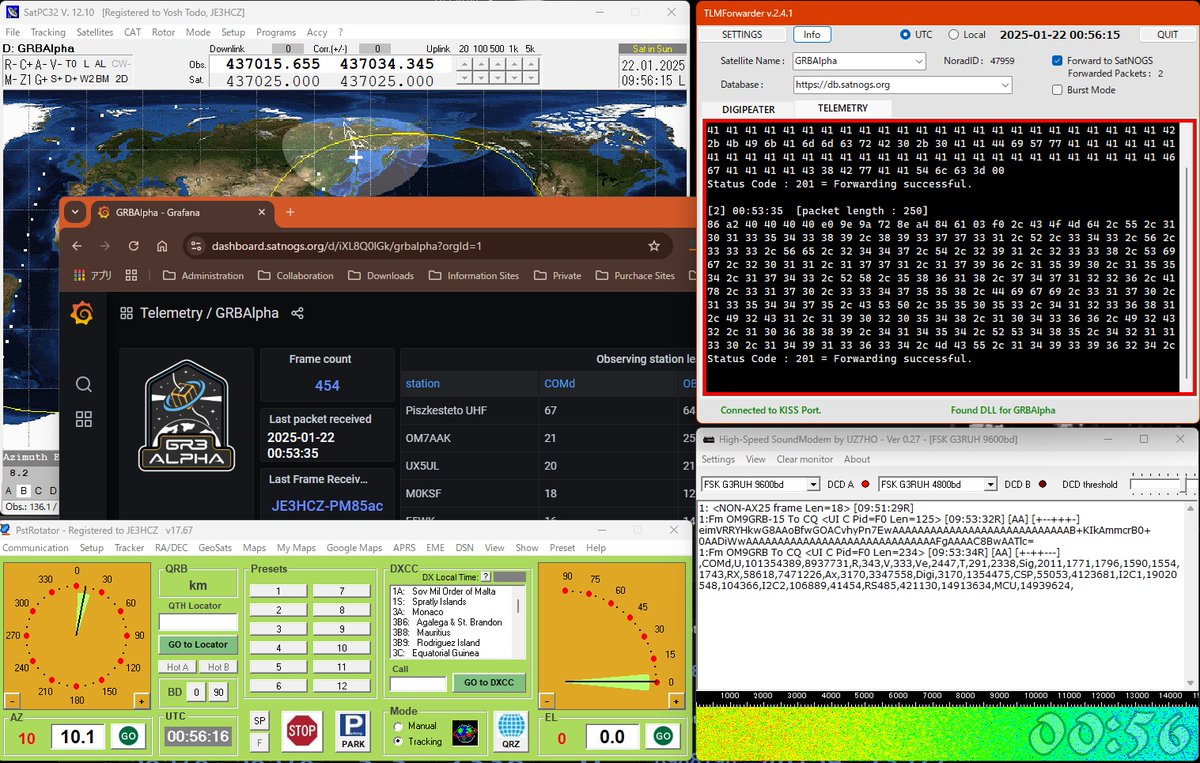Click the GO to Locator button

[198, 645]
